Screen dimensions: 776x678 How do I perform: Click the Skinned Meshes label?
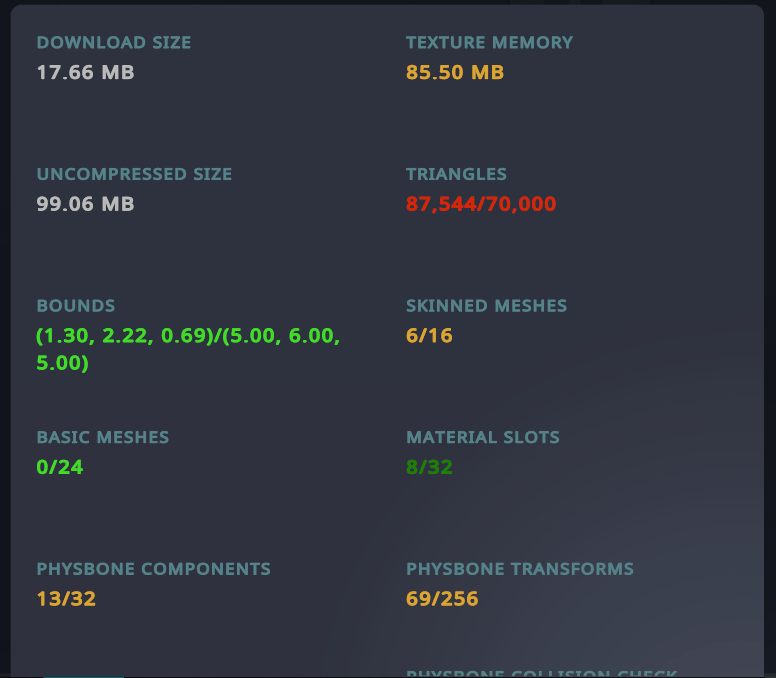486,306
